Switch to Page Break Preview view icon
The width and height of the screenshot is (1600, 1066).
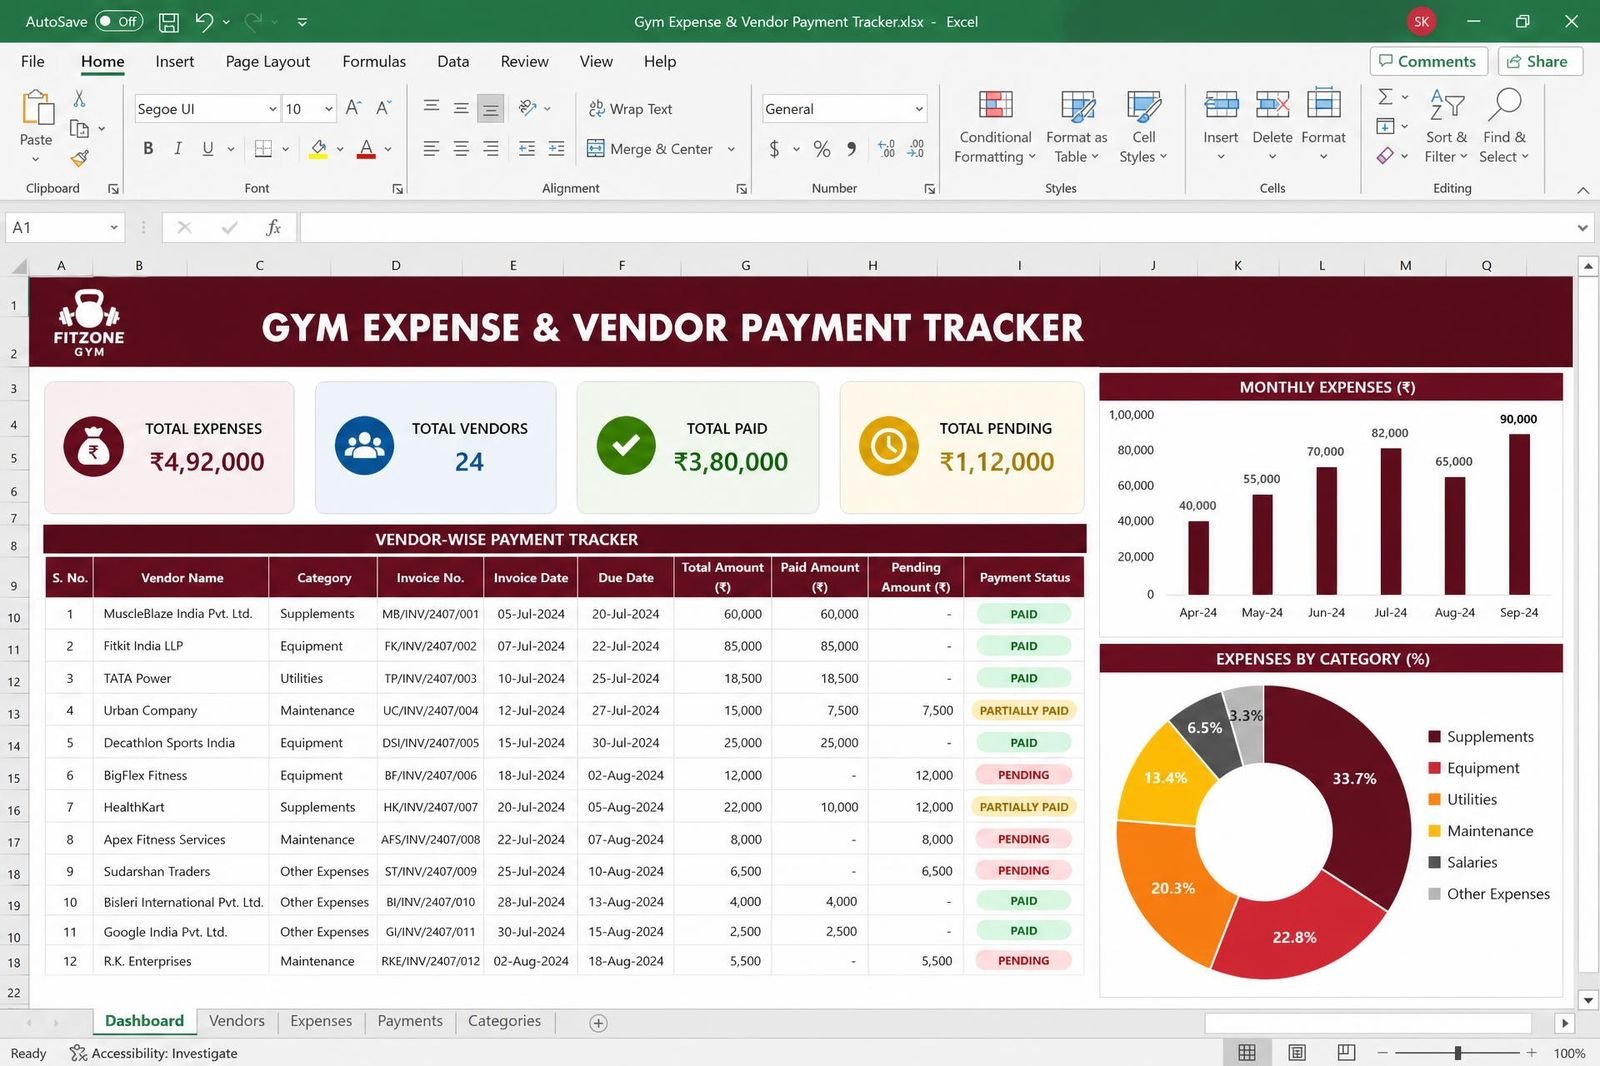[x=1346, y=1052]
